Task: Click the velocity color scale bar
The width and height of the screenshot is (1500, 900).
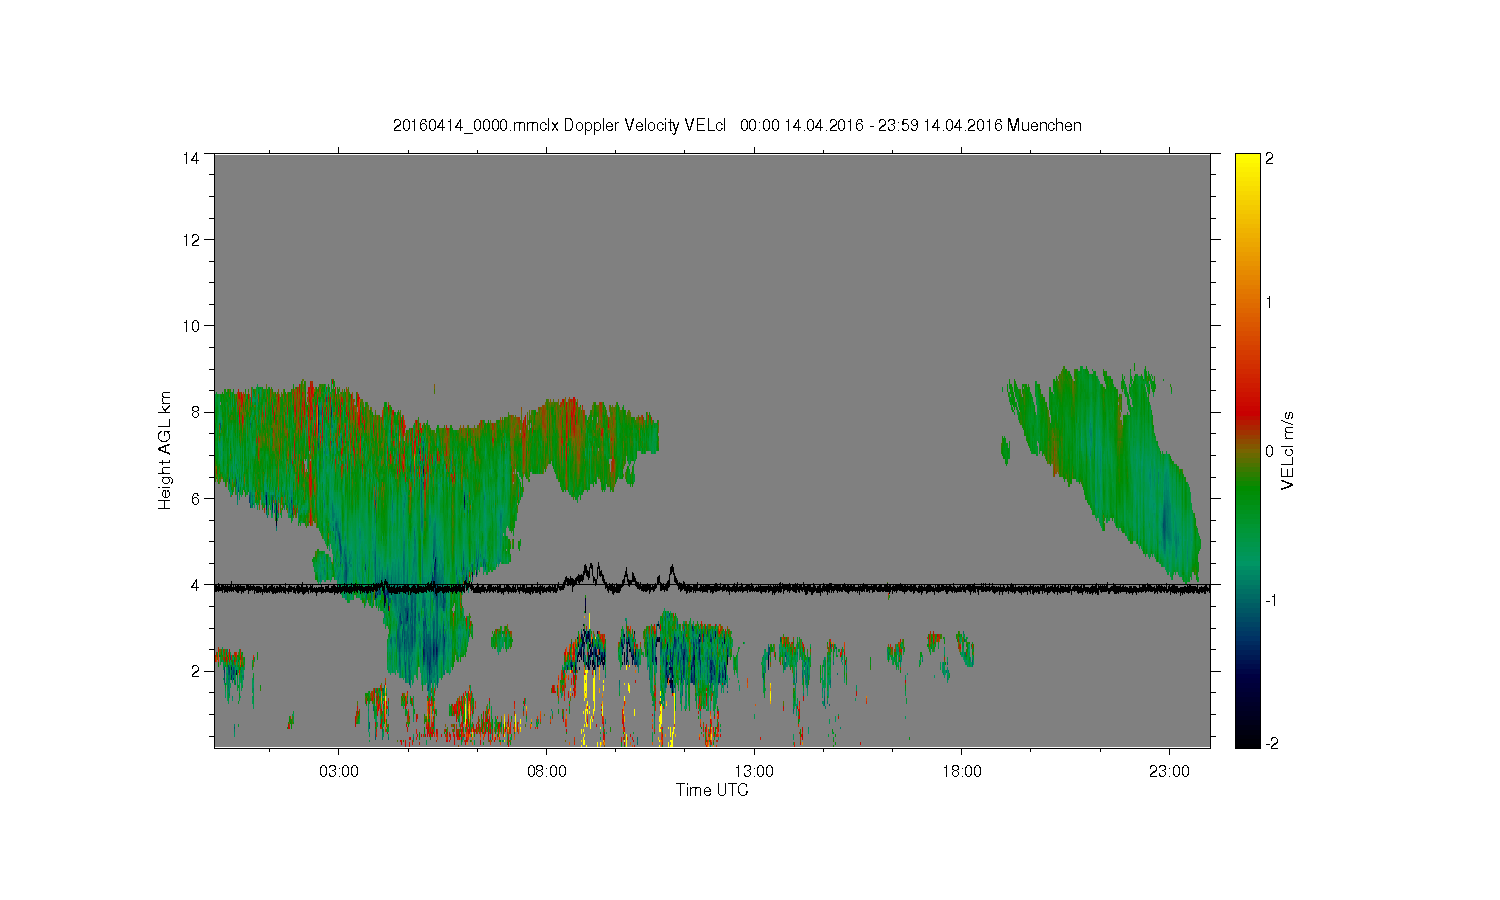Action: tap(1247, 450)
